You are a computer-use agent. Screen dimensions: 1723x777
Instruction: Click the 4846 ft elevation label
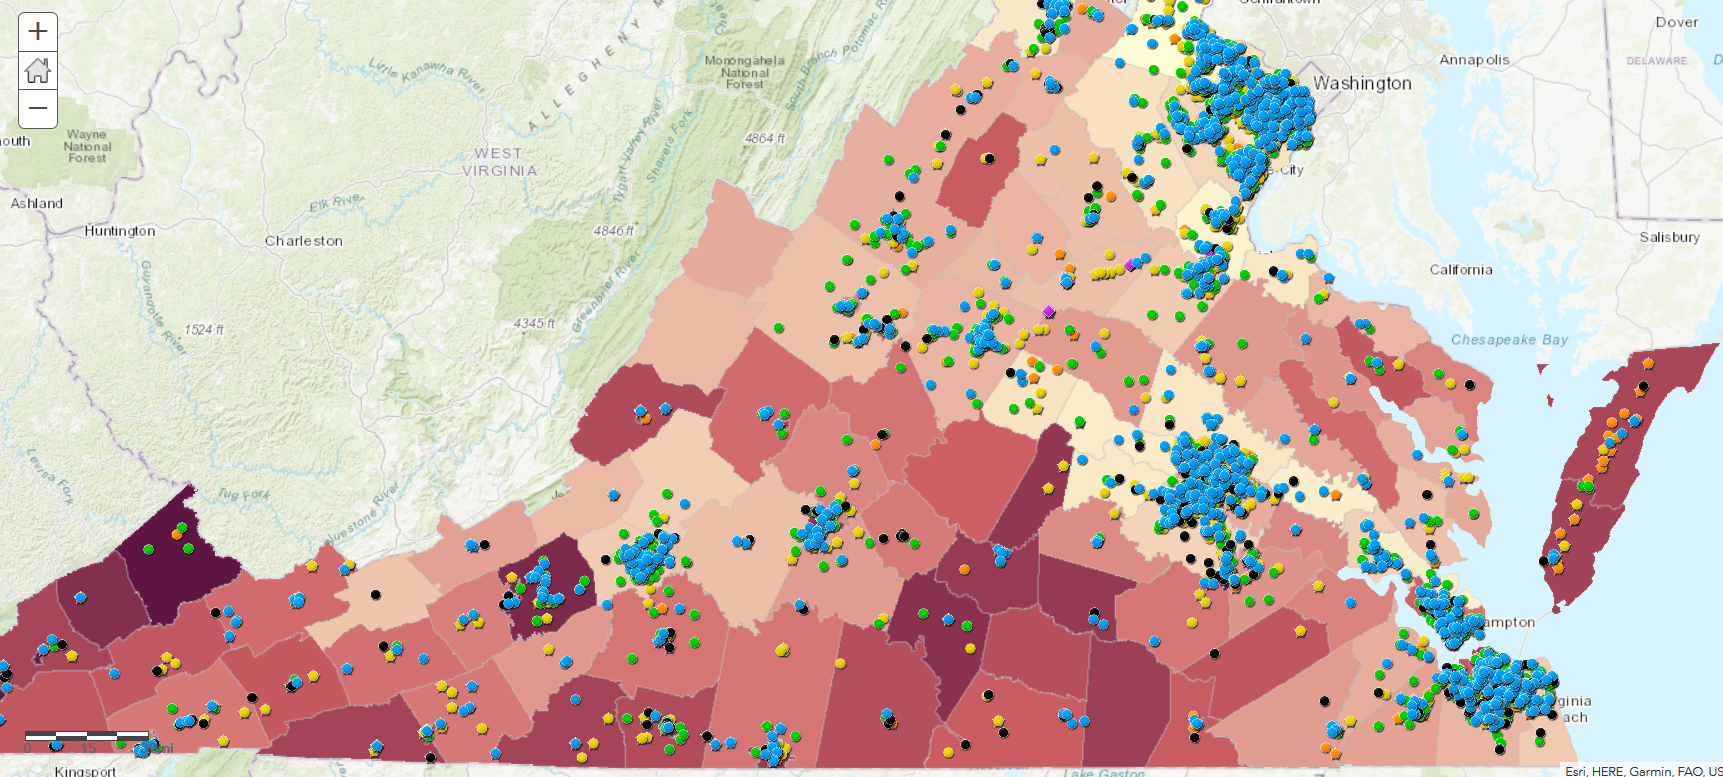click(x=613, y=231)
